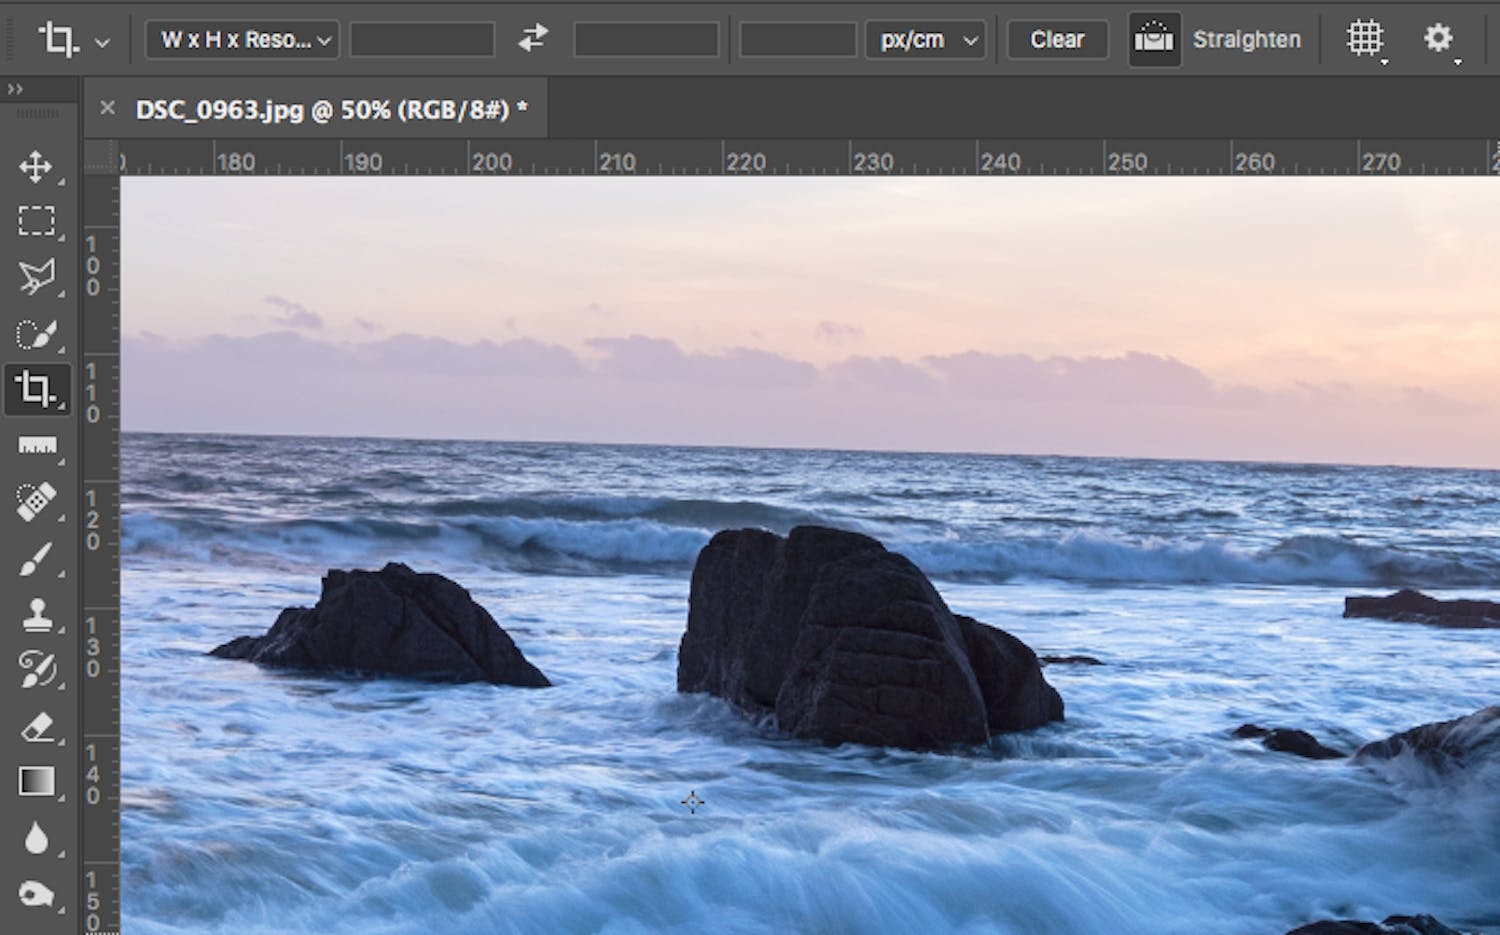This screenshot has height=935, width=1500.
Task: Switch to the DSC_0963.jpg document tab
Action: point(330,110)
